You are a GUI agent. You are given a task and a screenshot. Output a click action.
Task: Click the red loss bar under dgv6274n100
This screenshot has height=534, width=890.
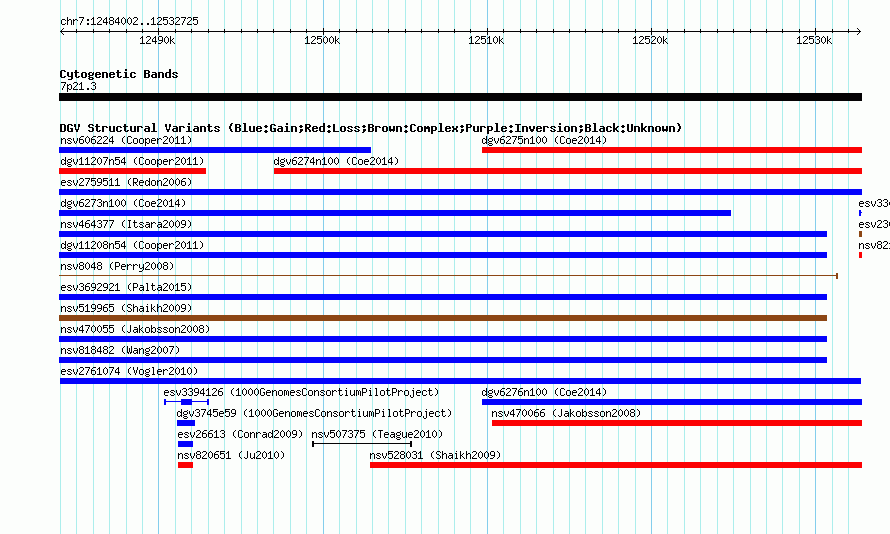(568, 171)
